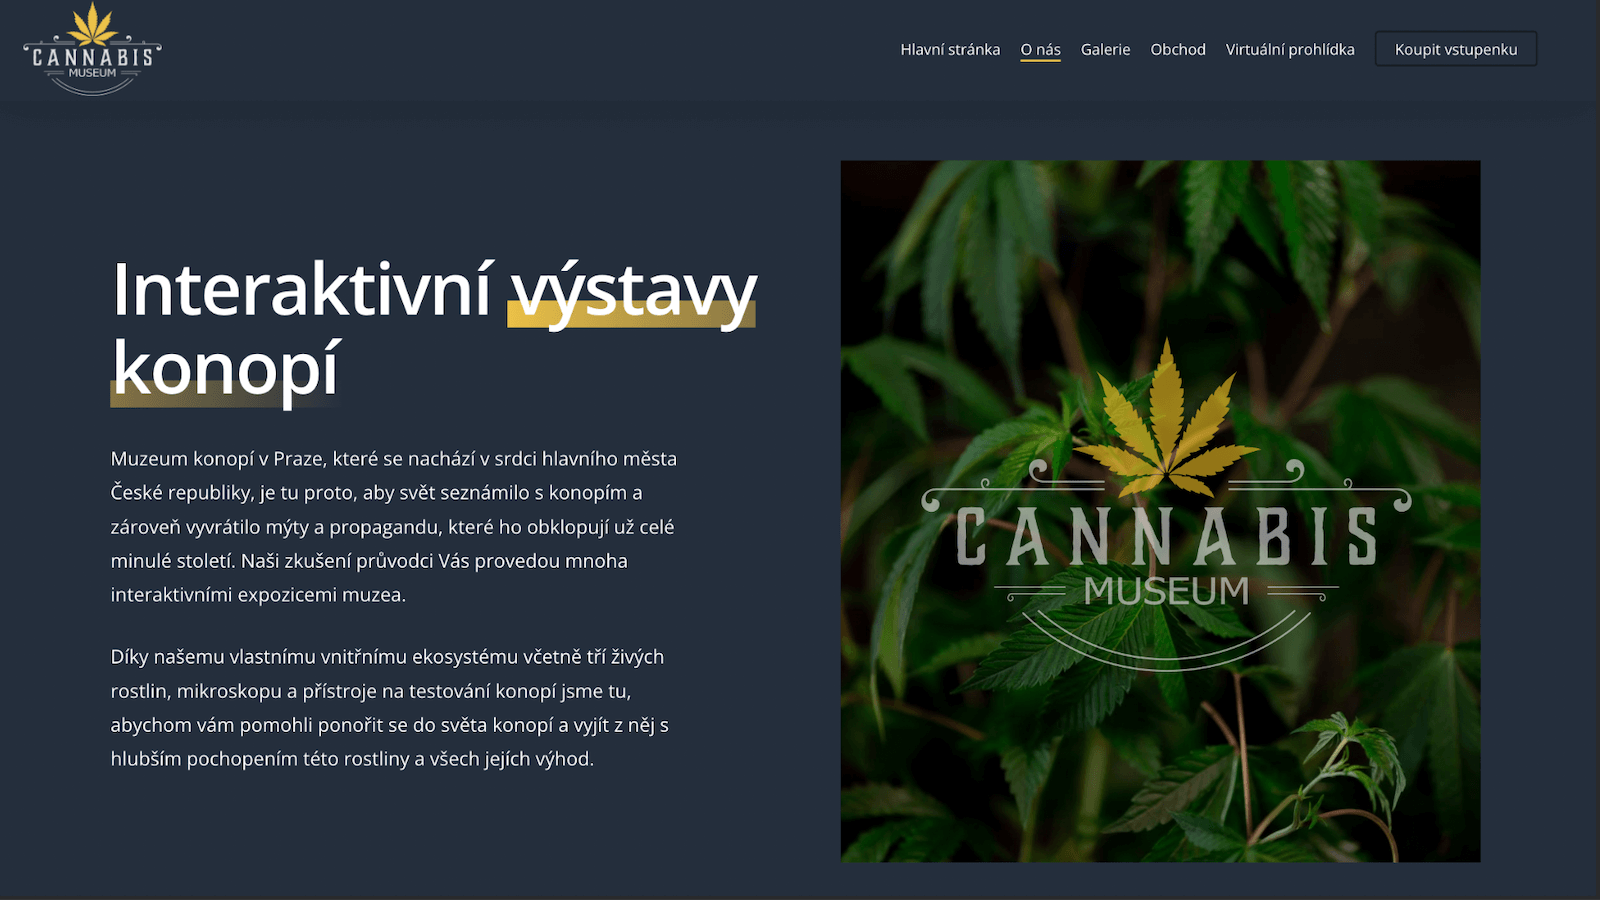The width and height of the screenshot is (1600, 900).
Task: Open the Hlavní stránka menu item
Action: tap(950, 49)
